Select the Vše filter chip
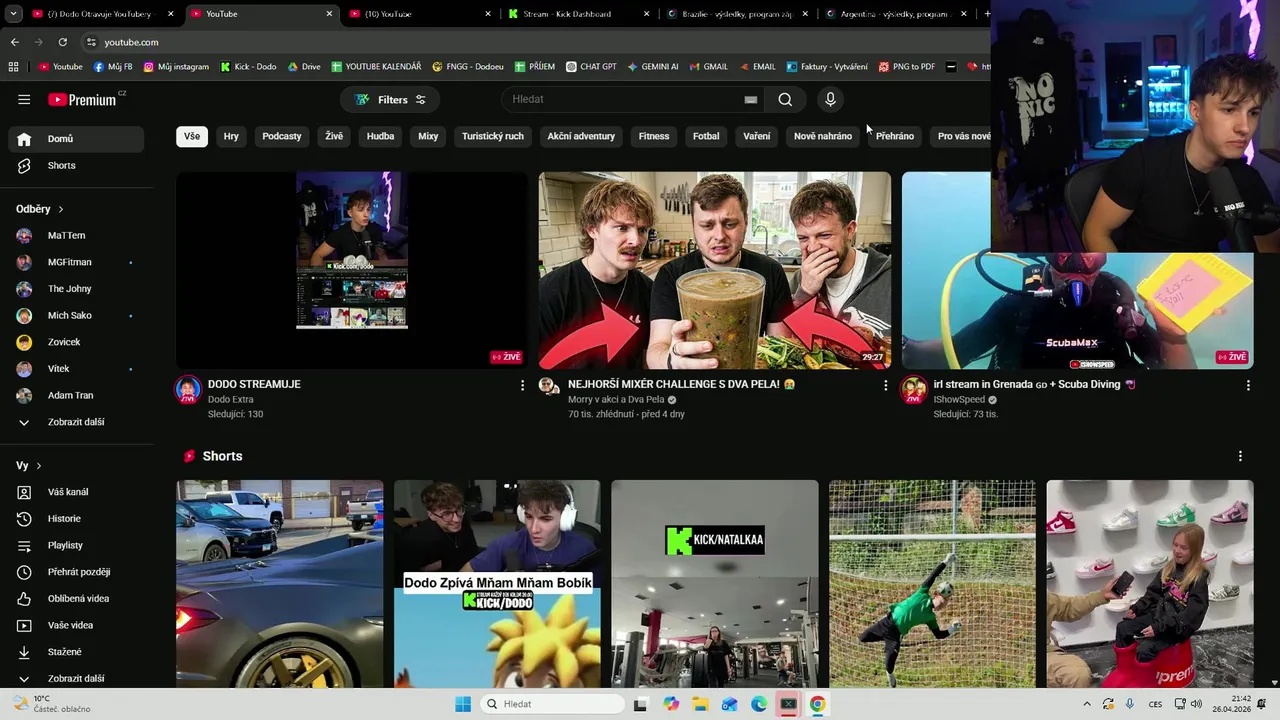Image resolution: width=1280 pixels, height=720 pixels. pyautogui.click(x=192, y=136)
